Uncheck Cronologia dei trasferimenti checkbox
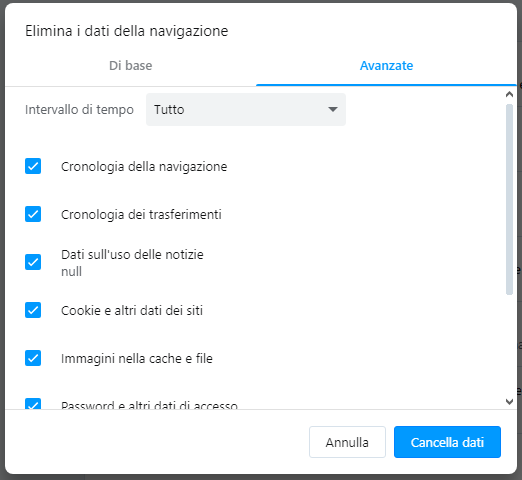522x480 pixels. [x=33, y=214]
